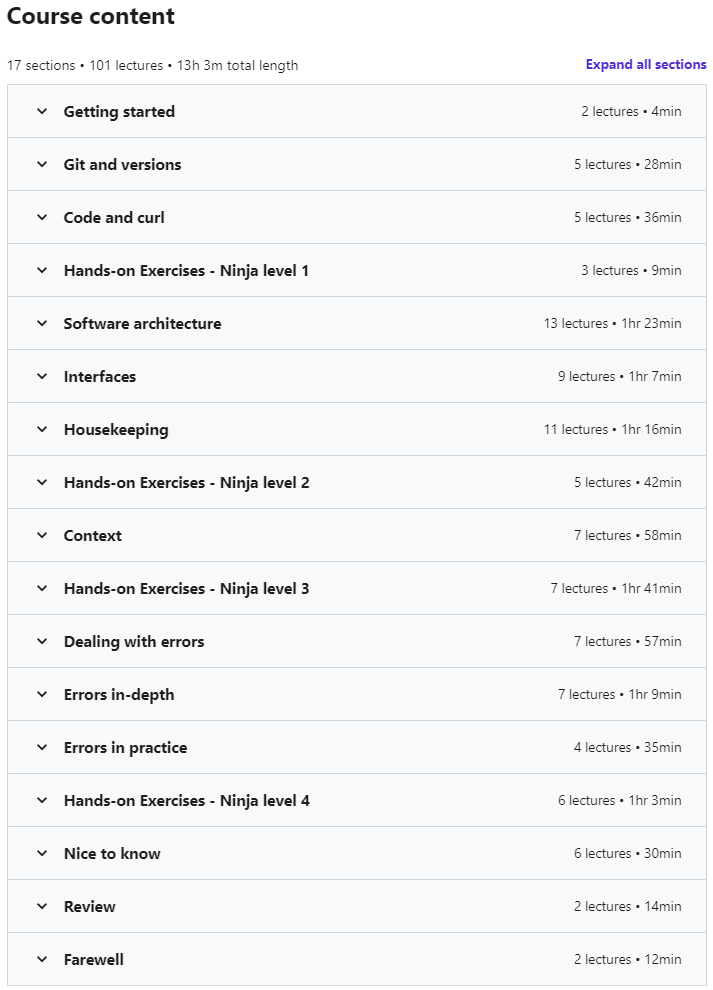Expand the Nice to know chevron
The width and height of the screenshot is (713, 990).
pyautogui.click(x=42, y=854)
